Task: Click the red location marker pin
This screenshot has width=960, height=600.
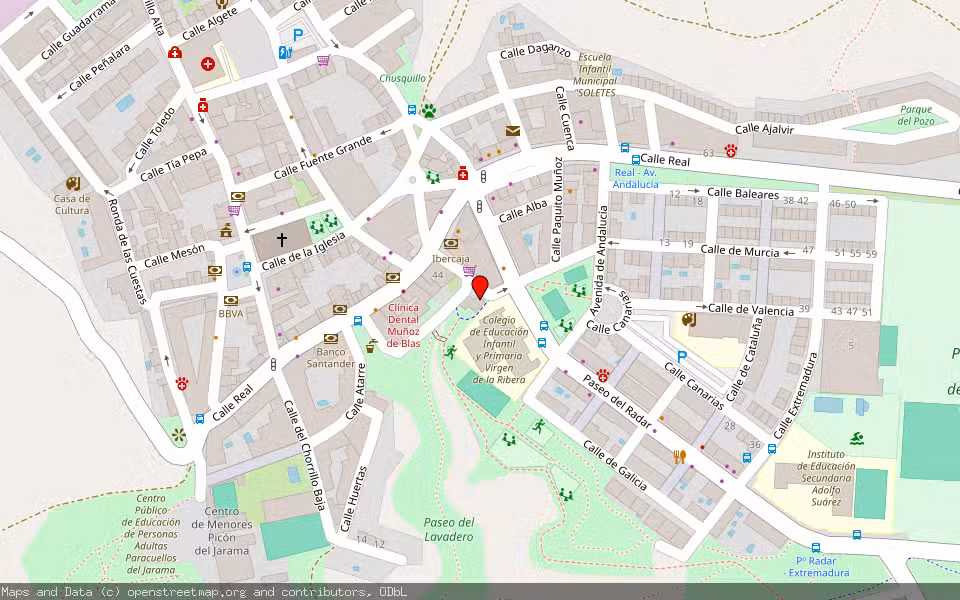Action: 482,287
